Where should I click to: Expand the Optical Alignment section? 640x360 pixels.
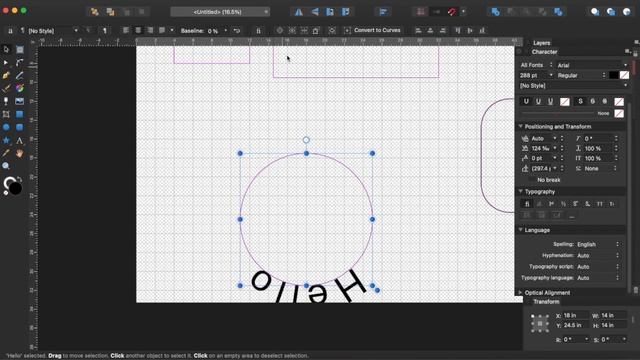[521, 293]
